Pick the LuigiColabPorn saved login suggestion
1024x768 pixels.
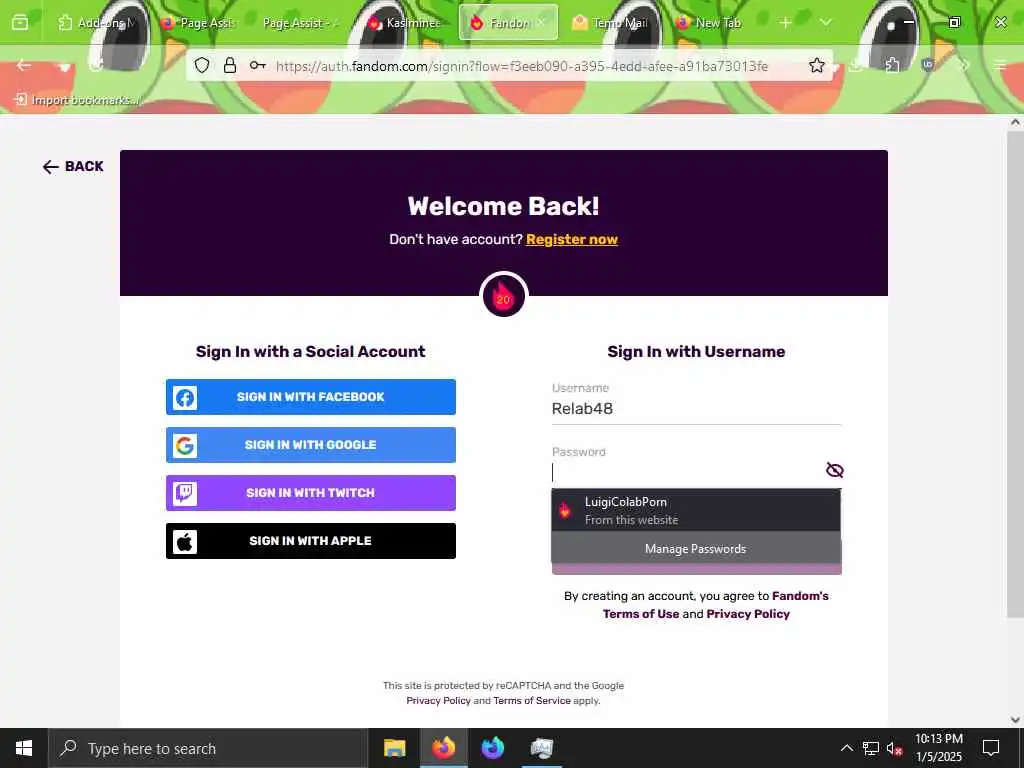[696, 511]
